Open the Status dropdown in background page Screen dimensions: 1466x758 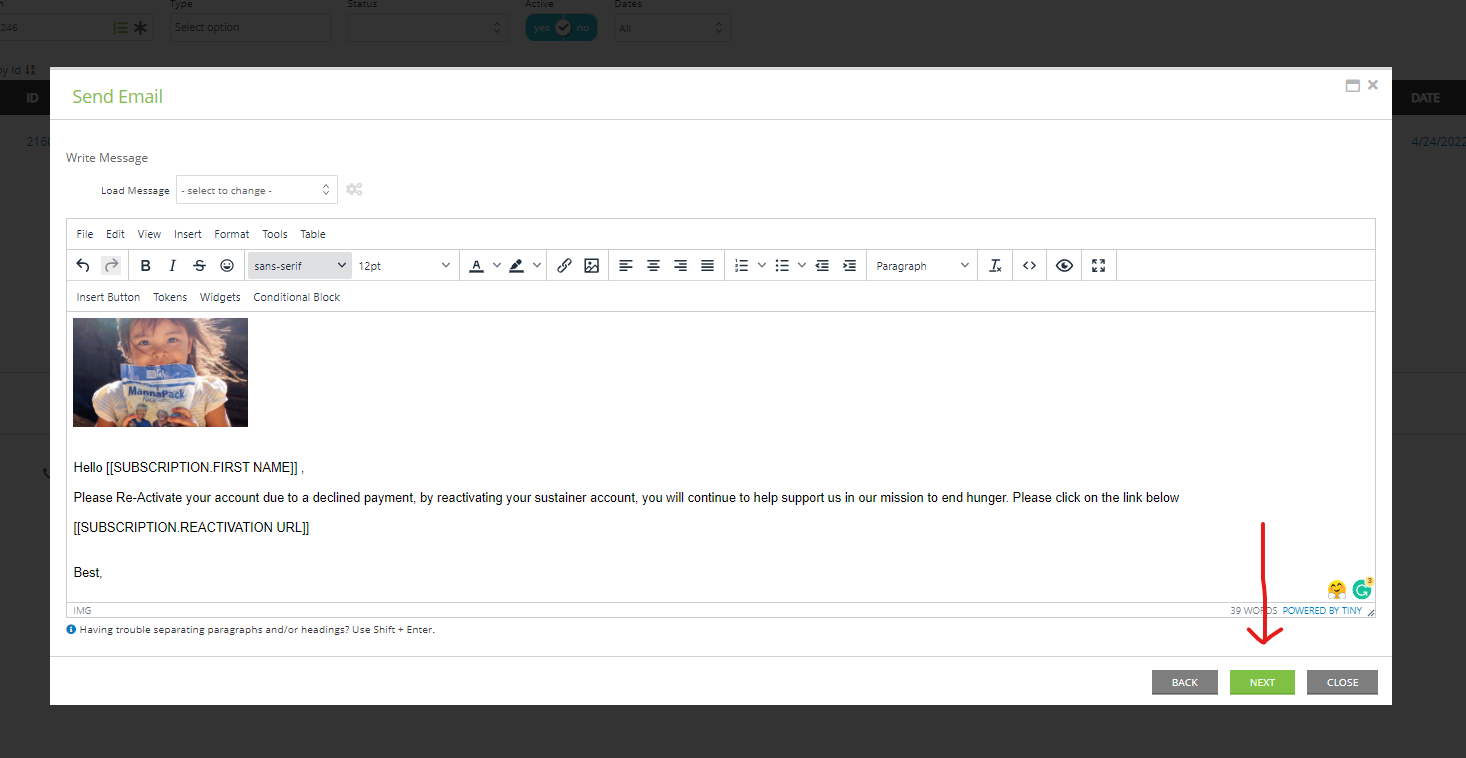[x=428, y=28]
